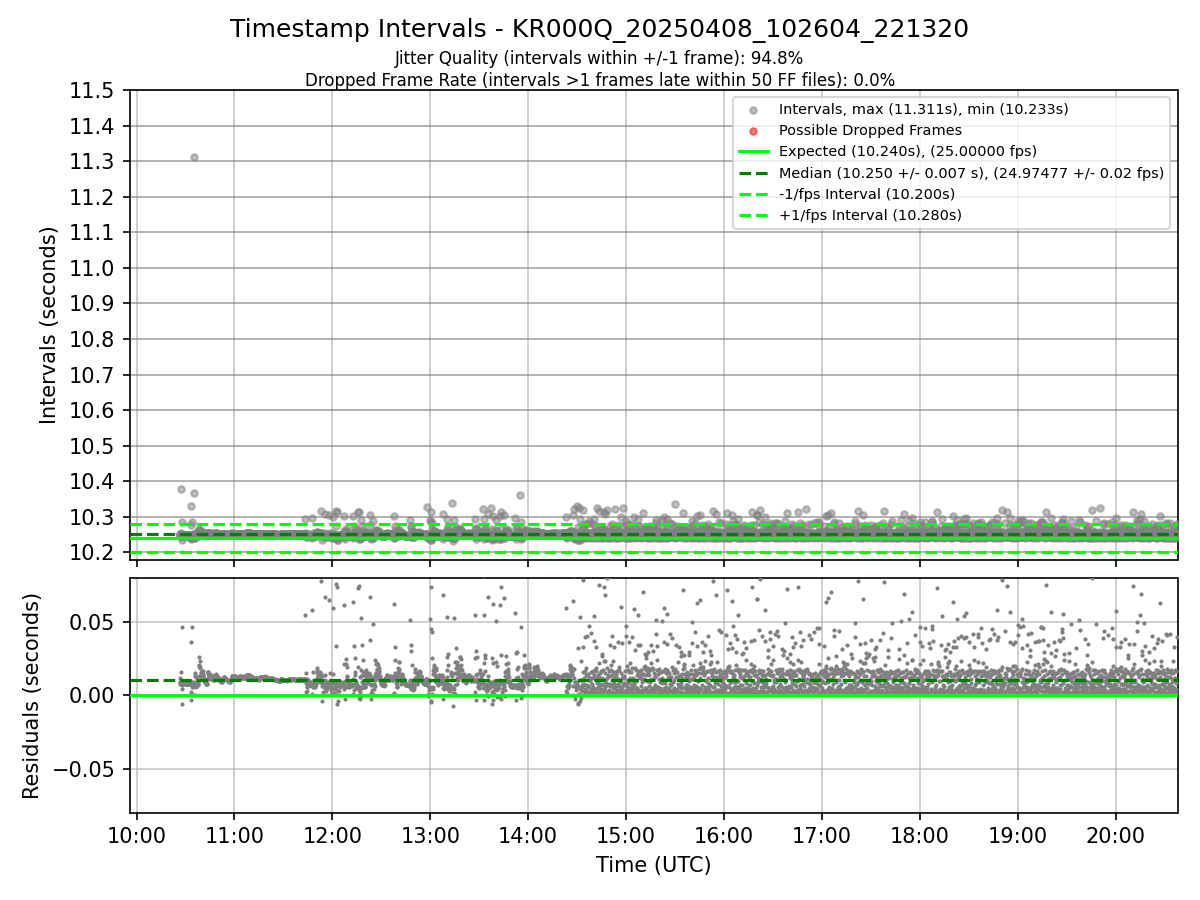Click the residuals tick label "0.00"

click(x=90, y=696)
